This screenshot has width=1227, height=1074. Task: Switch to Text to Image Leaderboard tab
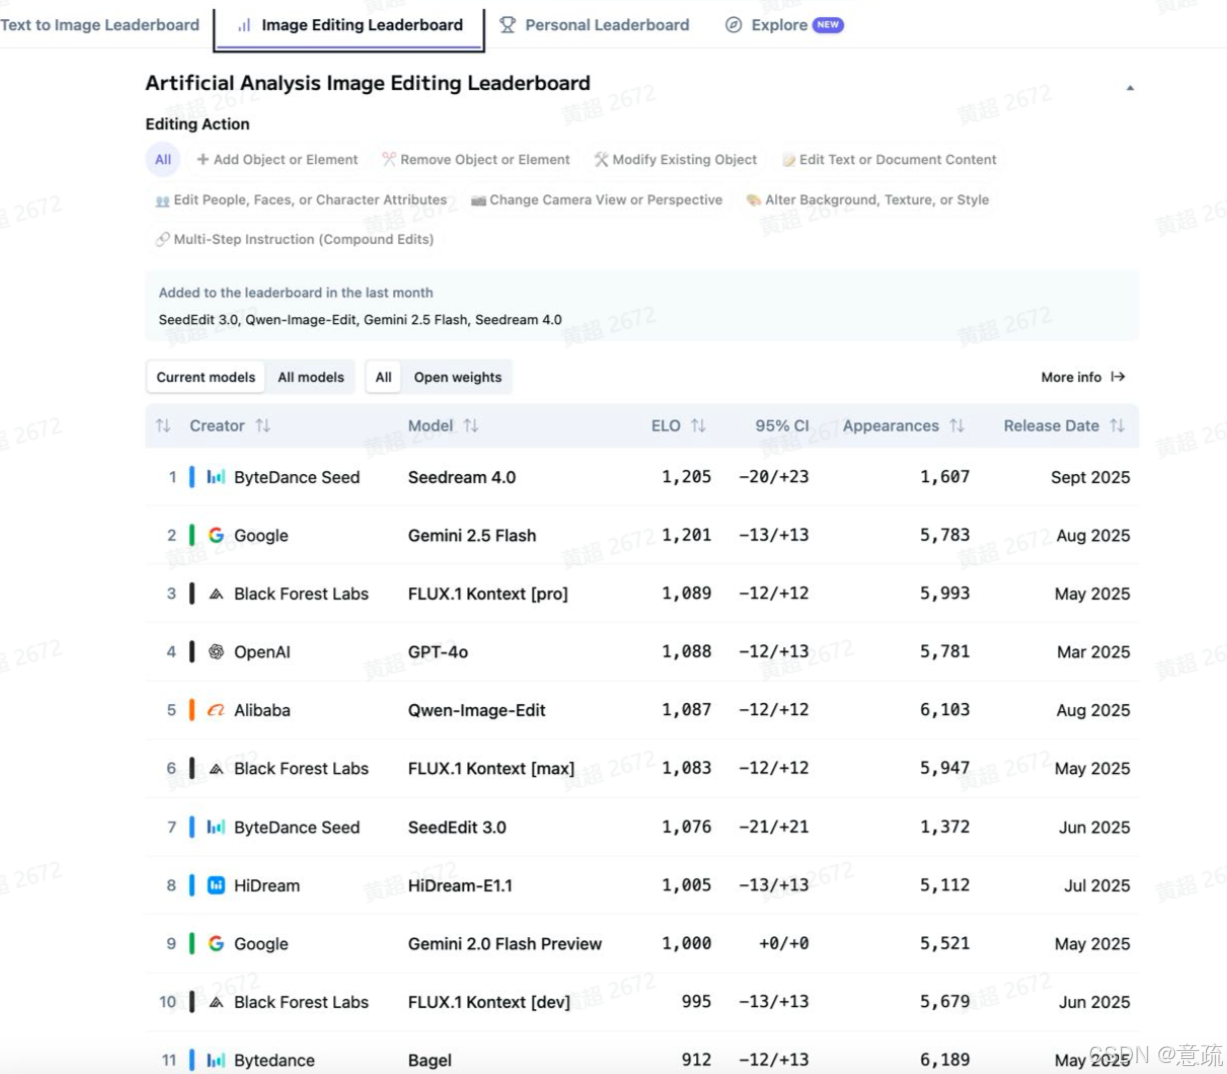click(100, 25)
